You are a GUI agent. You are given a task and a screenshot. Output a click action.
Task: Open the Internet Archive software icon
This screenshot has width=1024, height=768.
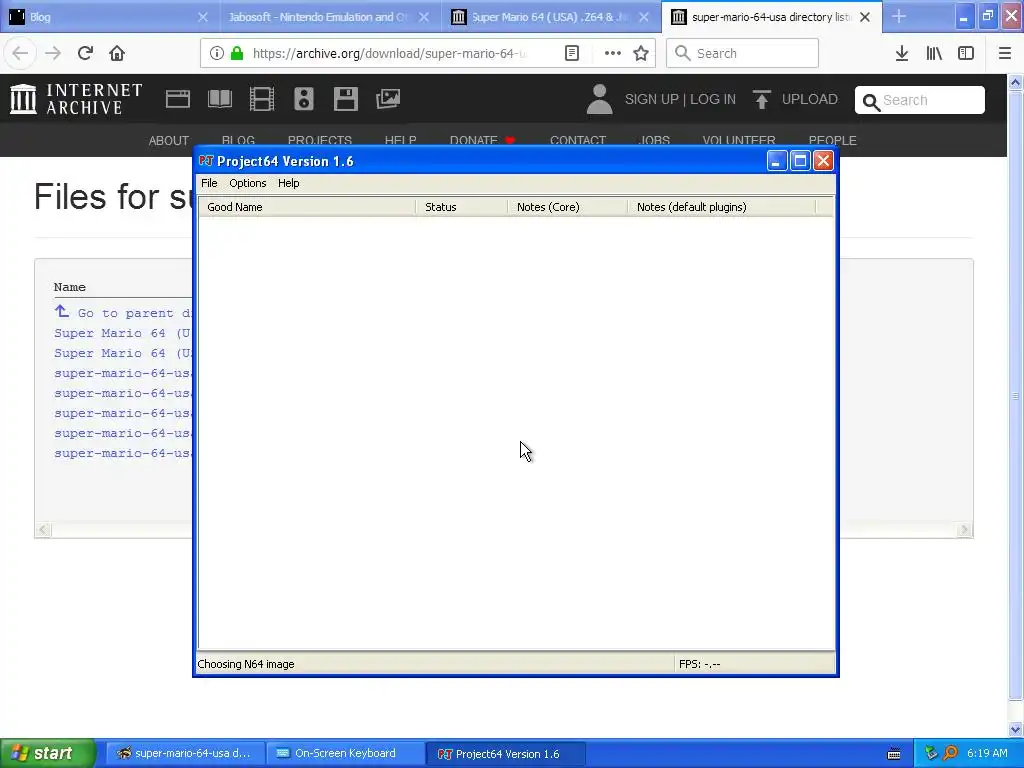pos(345,99)
